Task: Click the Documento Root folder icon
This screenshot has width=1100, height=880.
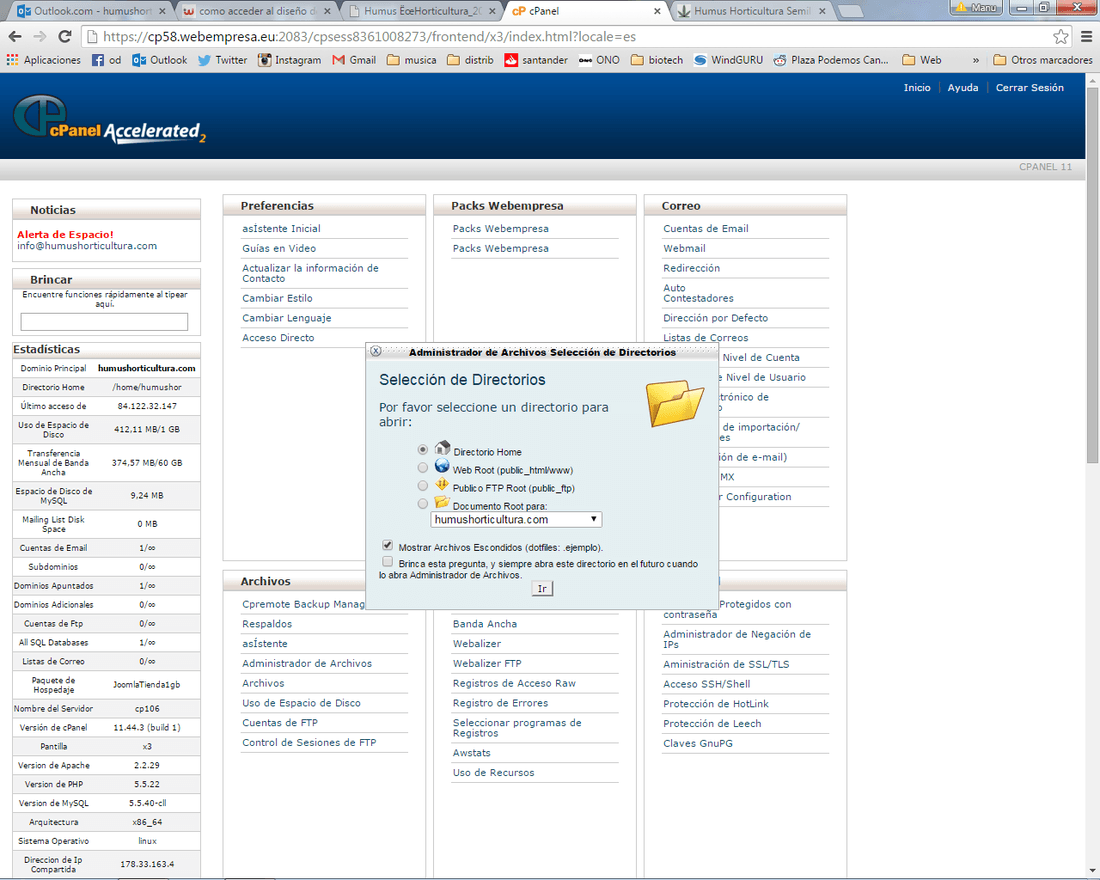Action: coord(442,502)
